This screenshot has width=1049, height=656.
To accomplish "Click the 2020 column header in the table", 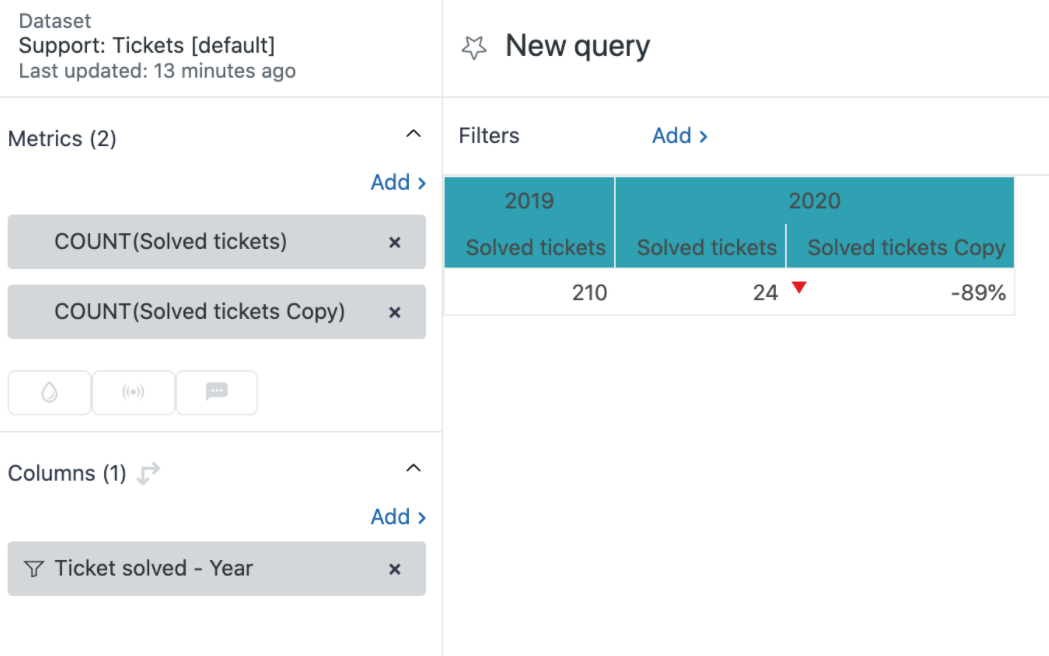I will click(814, 201).
